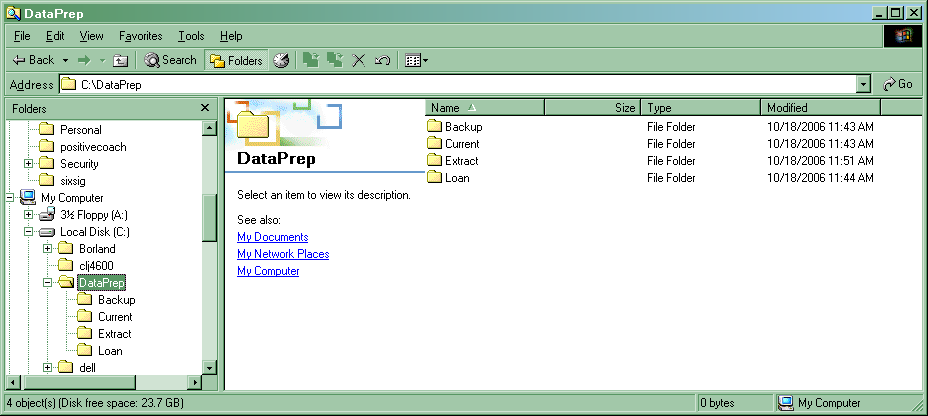Sort by the Modified column header
928x416 pixels.
tap(821, 108)
